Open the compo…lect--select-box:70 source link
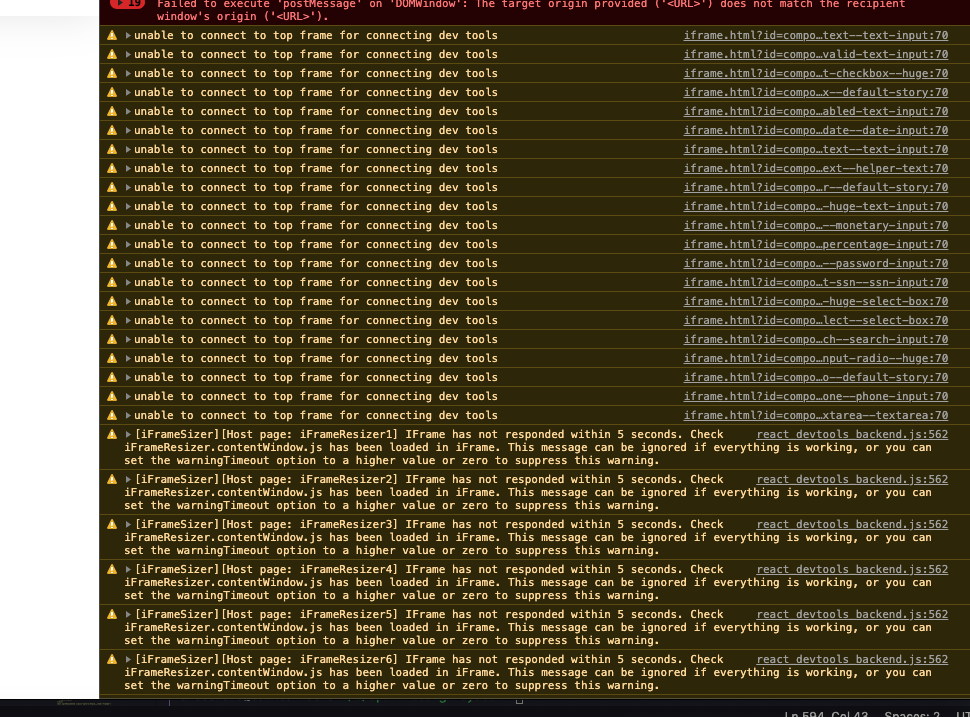The height and width of the screenshot is (717, 970). [815, 320]
